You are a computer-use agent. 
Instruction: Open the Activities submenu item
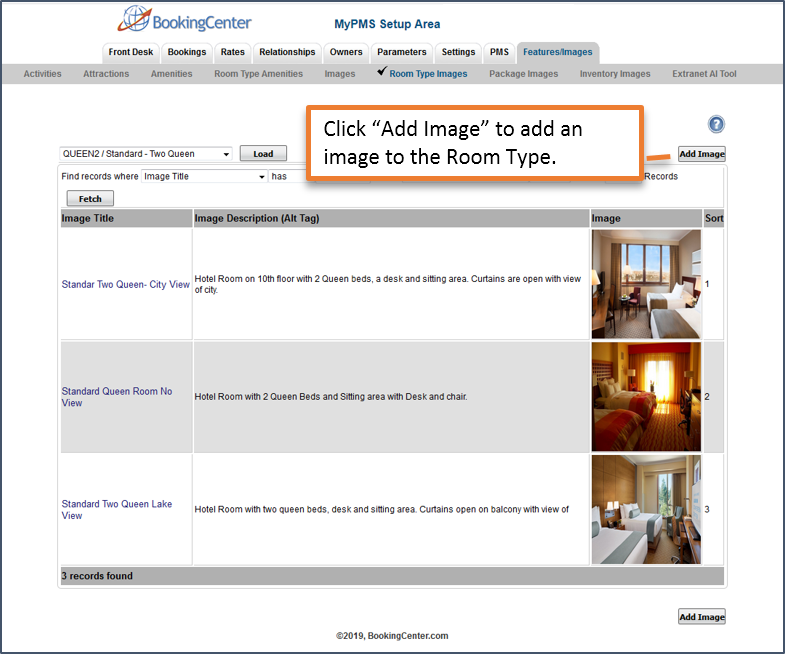43,74
